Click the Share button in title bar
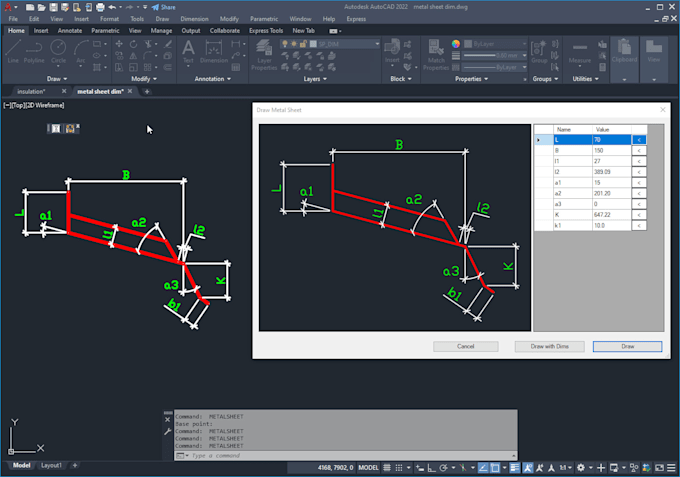 click(x=163, y=7)
